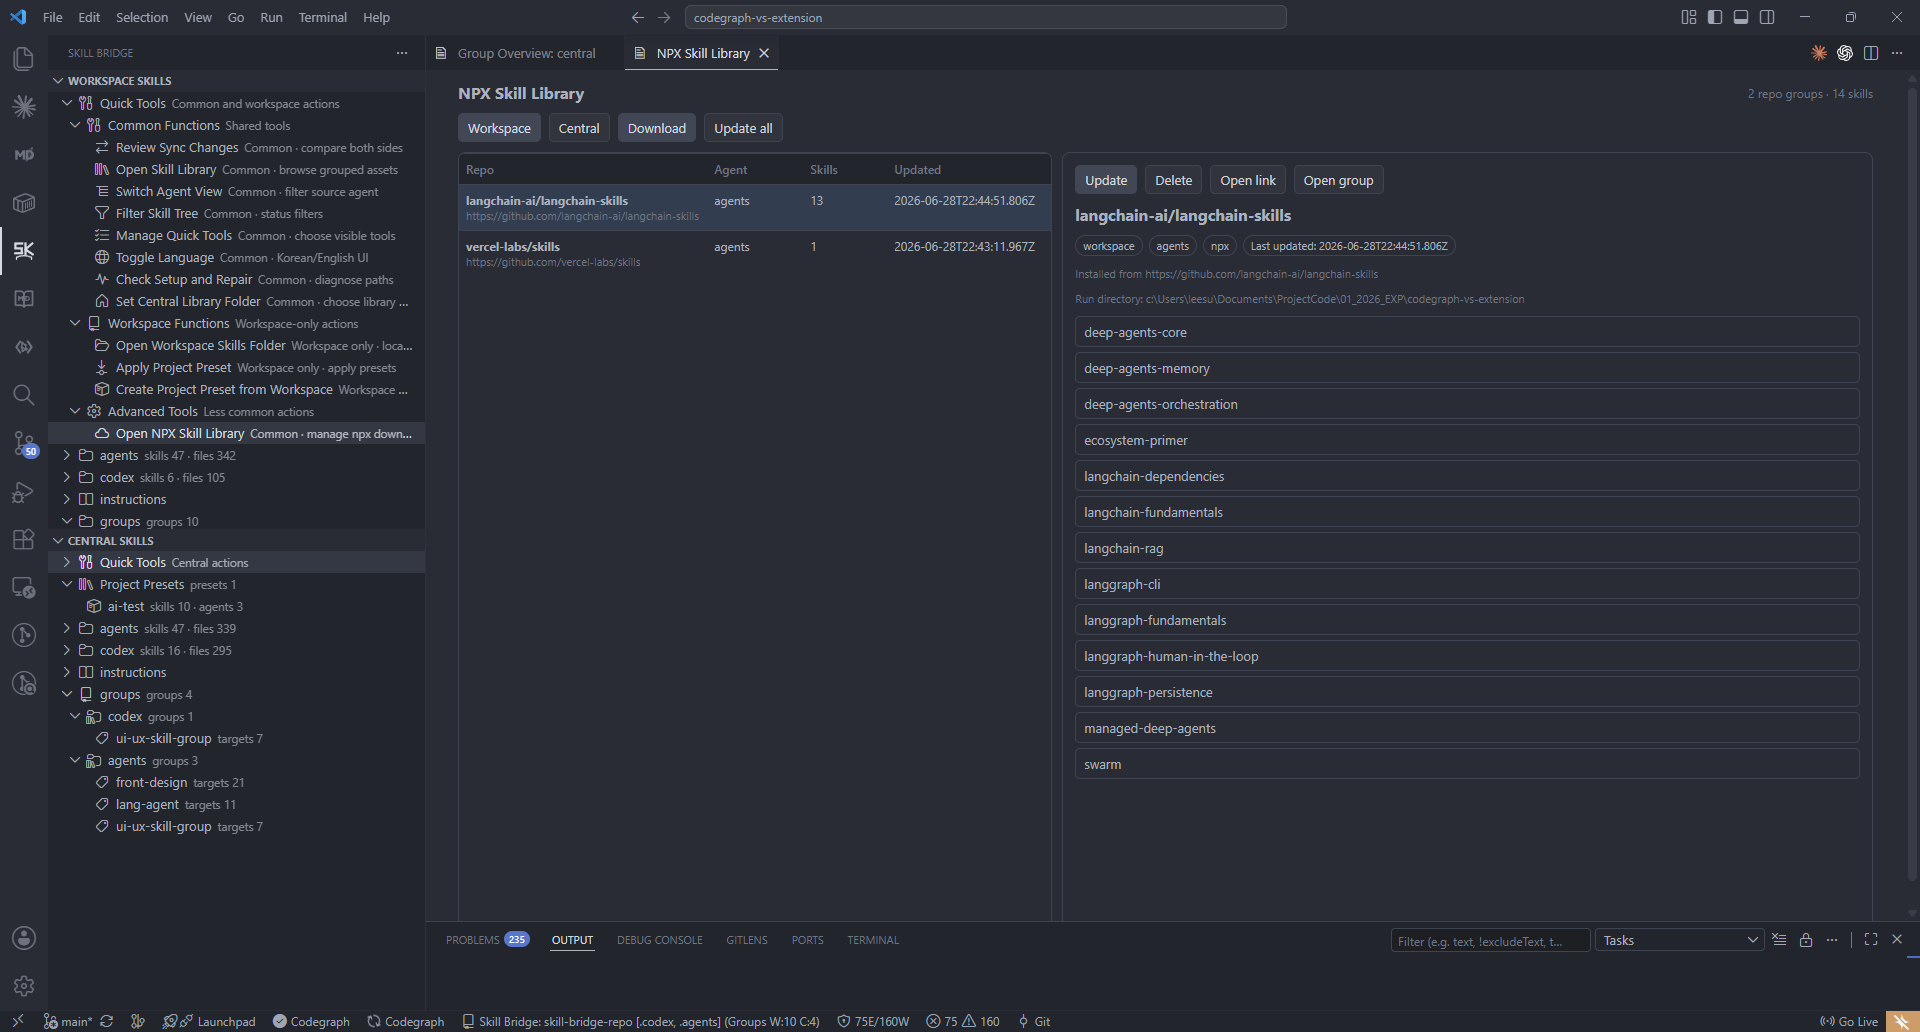Screen dimensions: 1920x1032
Task: Click the Update all button
Action: 743,128
